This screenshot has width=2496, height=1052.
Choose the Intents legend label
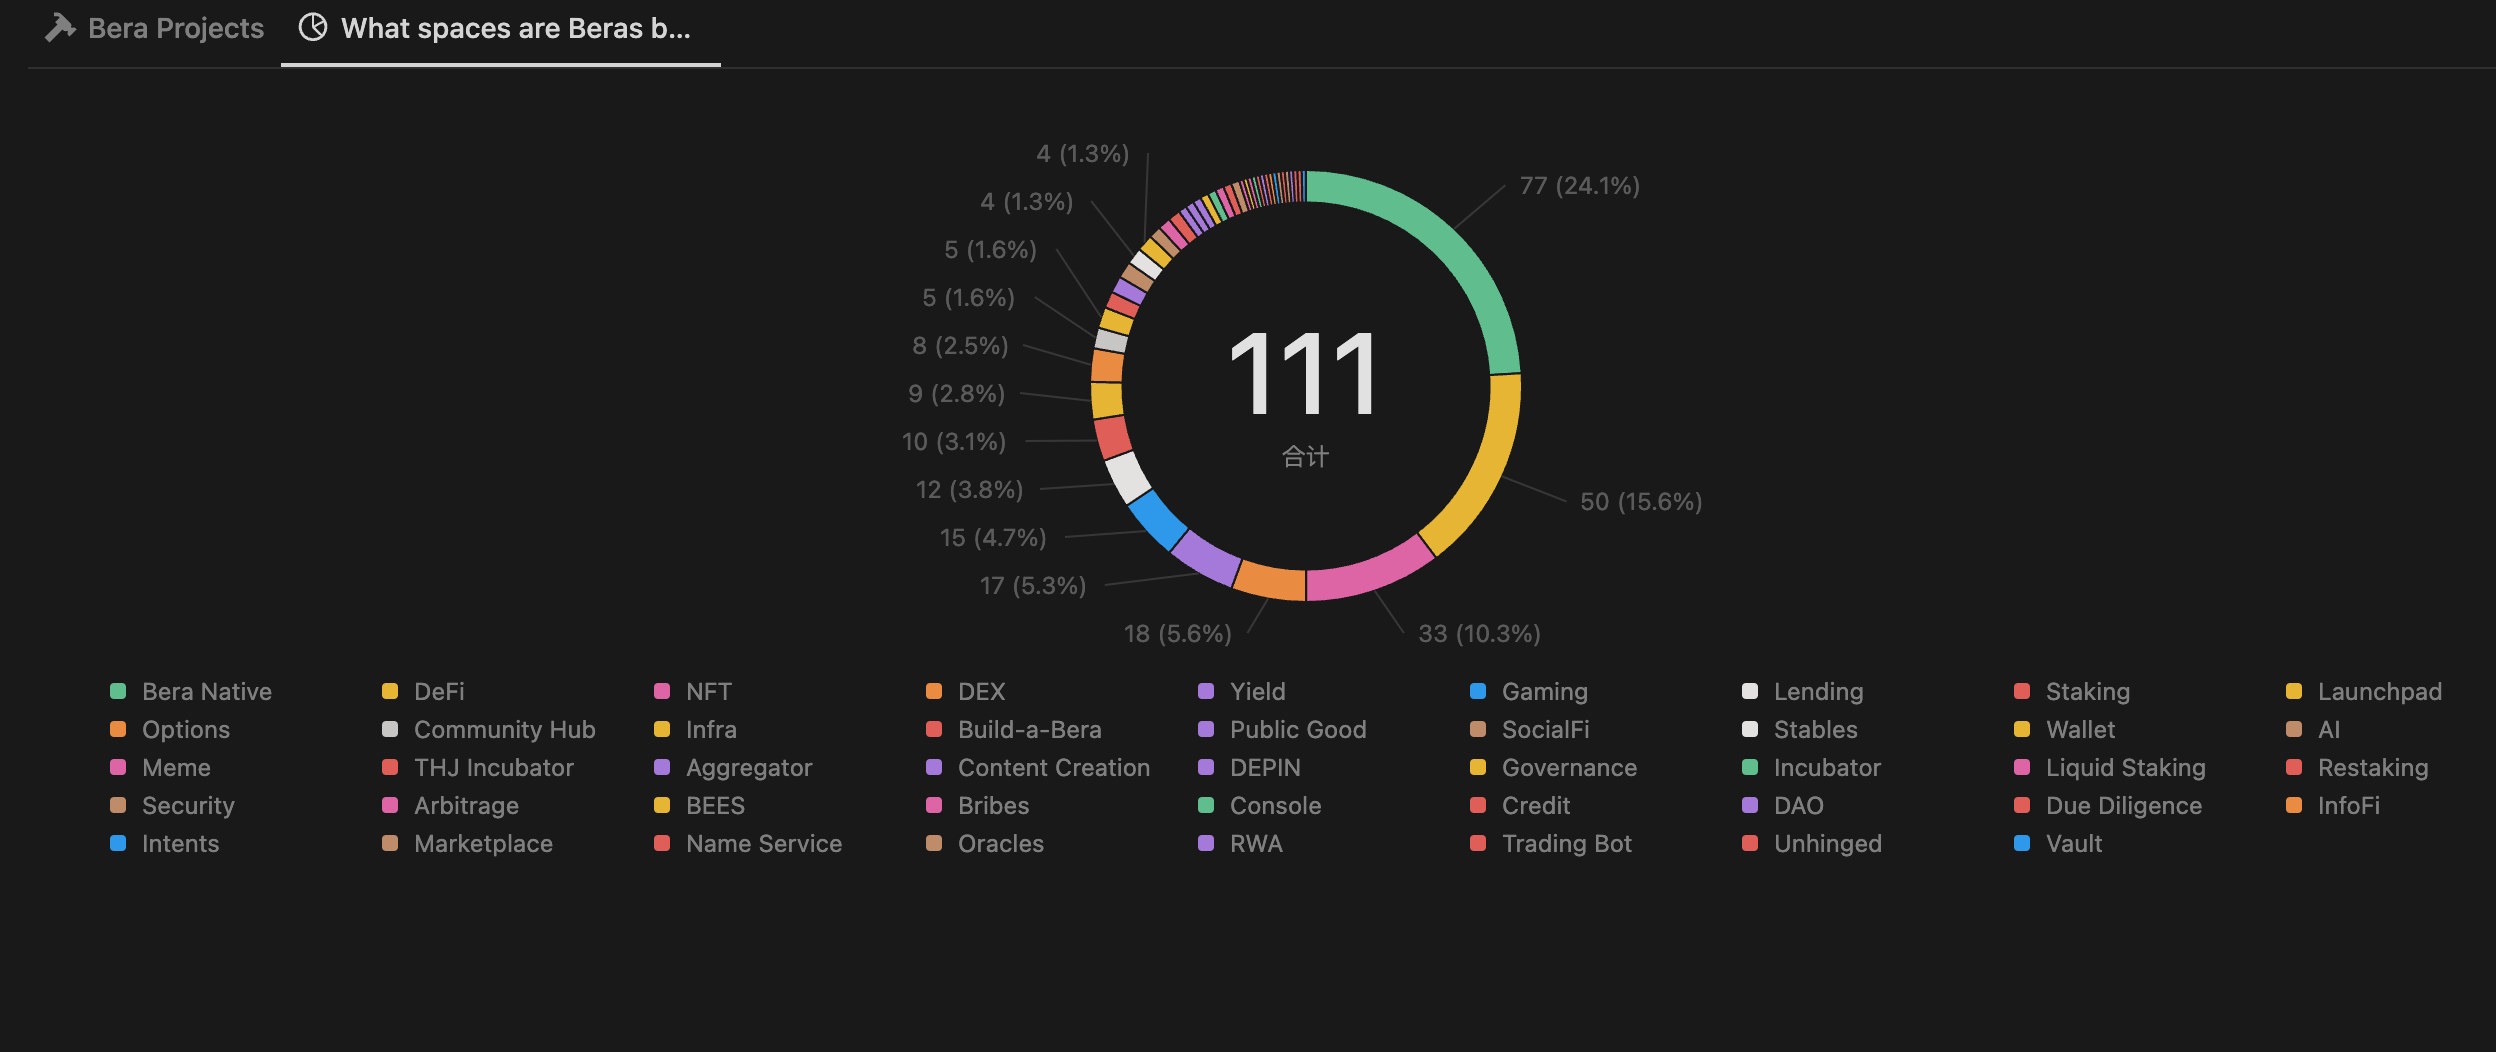[180, 843]
